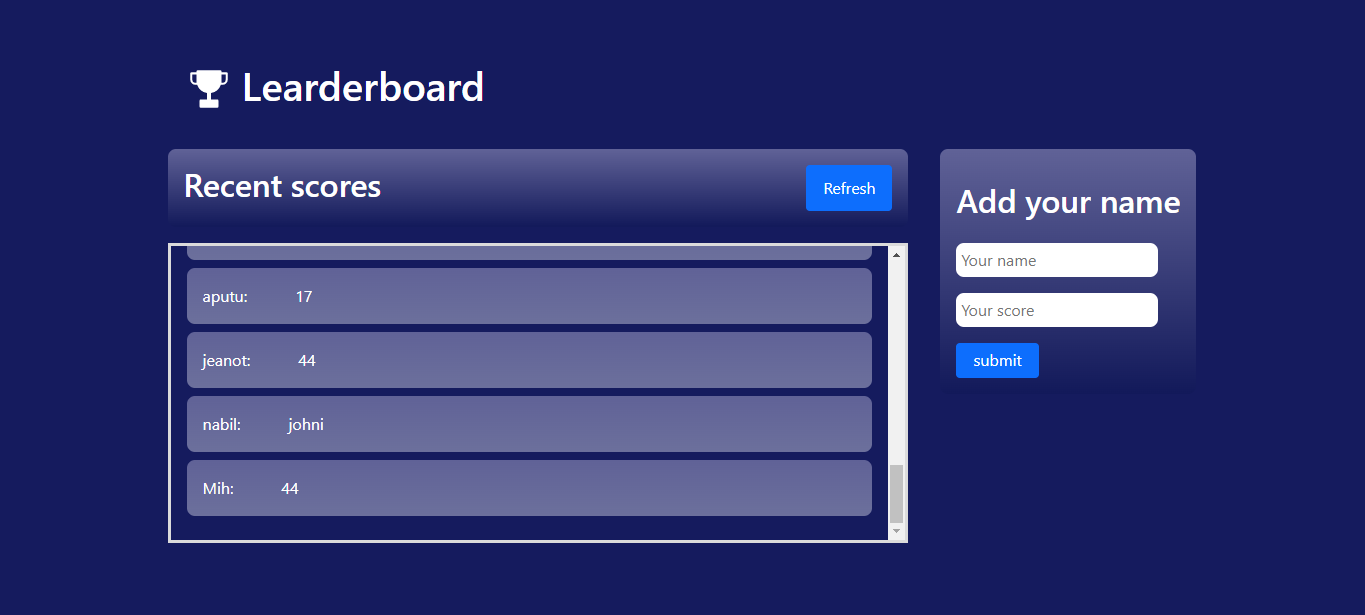
Task: Click the nabil entry showing johni
Action: point(528,424)
